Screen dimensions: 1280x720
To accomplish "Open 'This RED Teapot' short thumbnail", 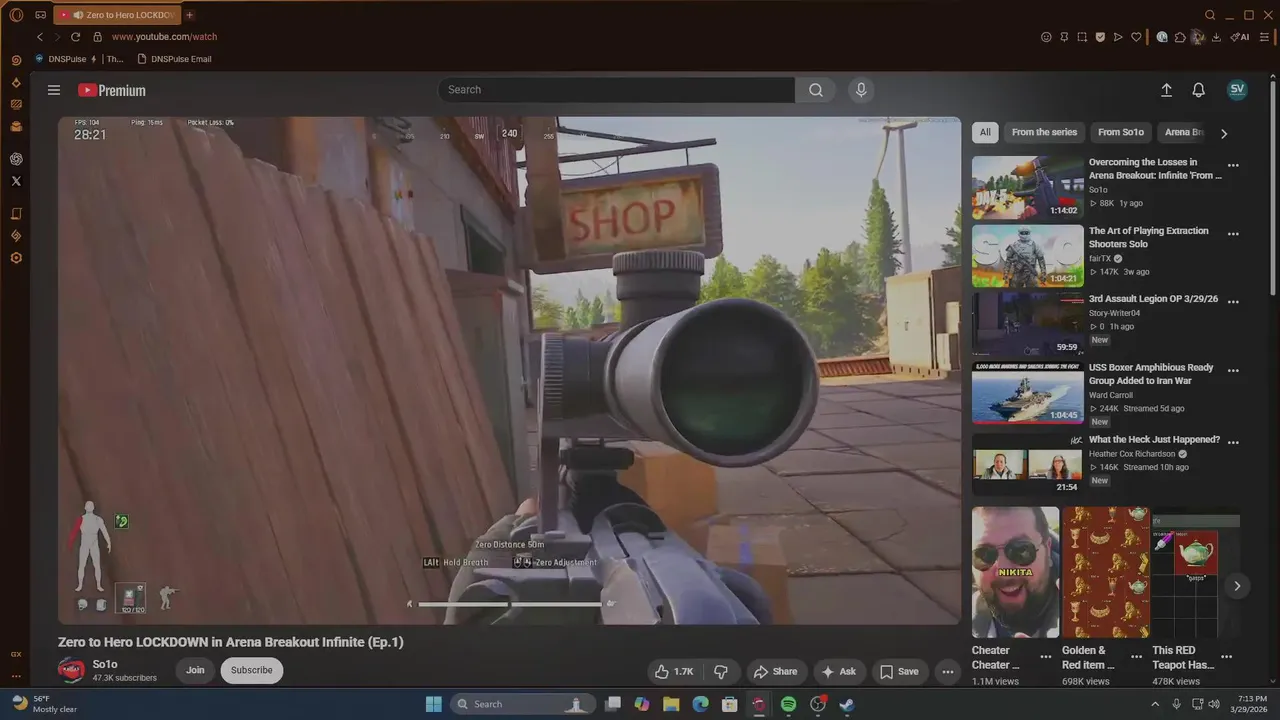I will [1196, 572].
